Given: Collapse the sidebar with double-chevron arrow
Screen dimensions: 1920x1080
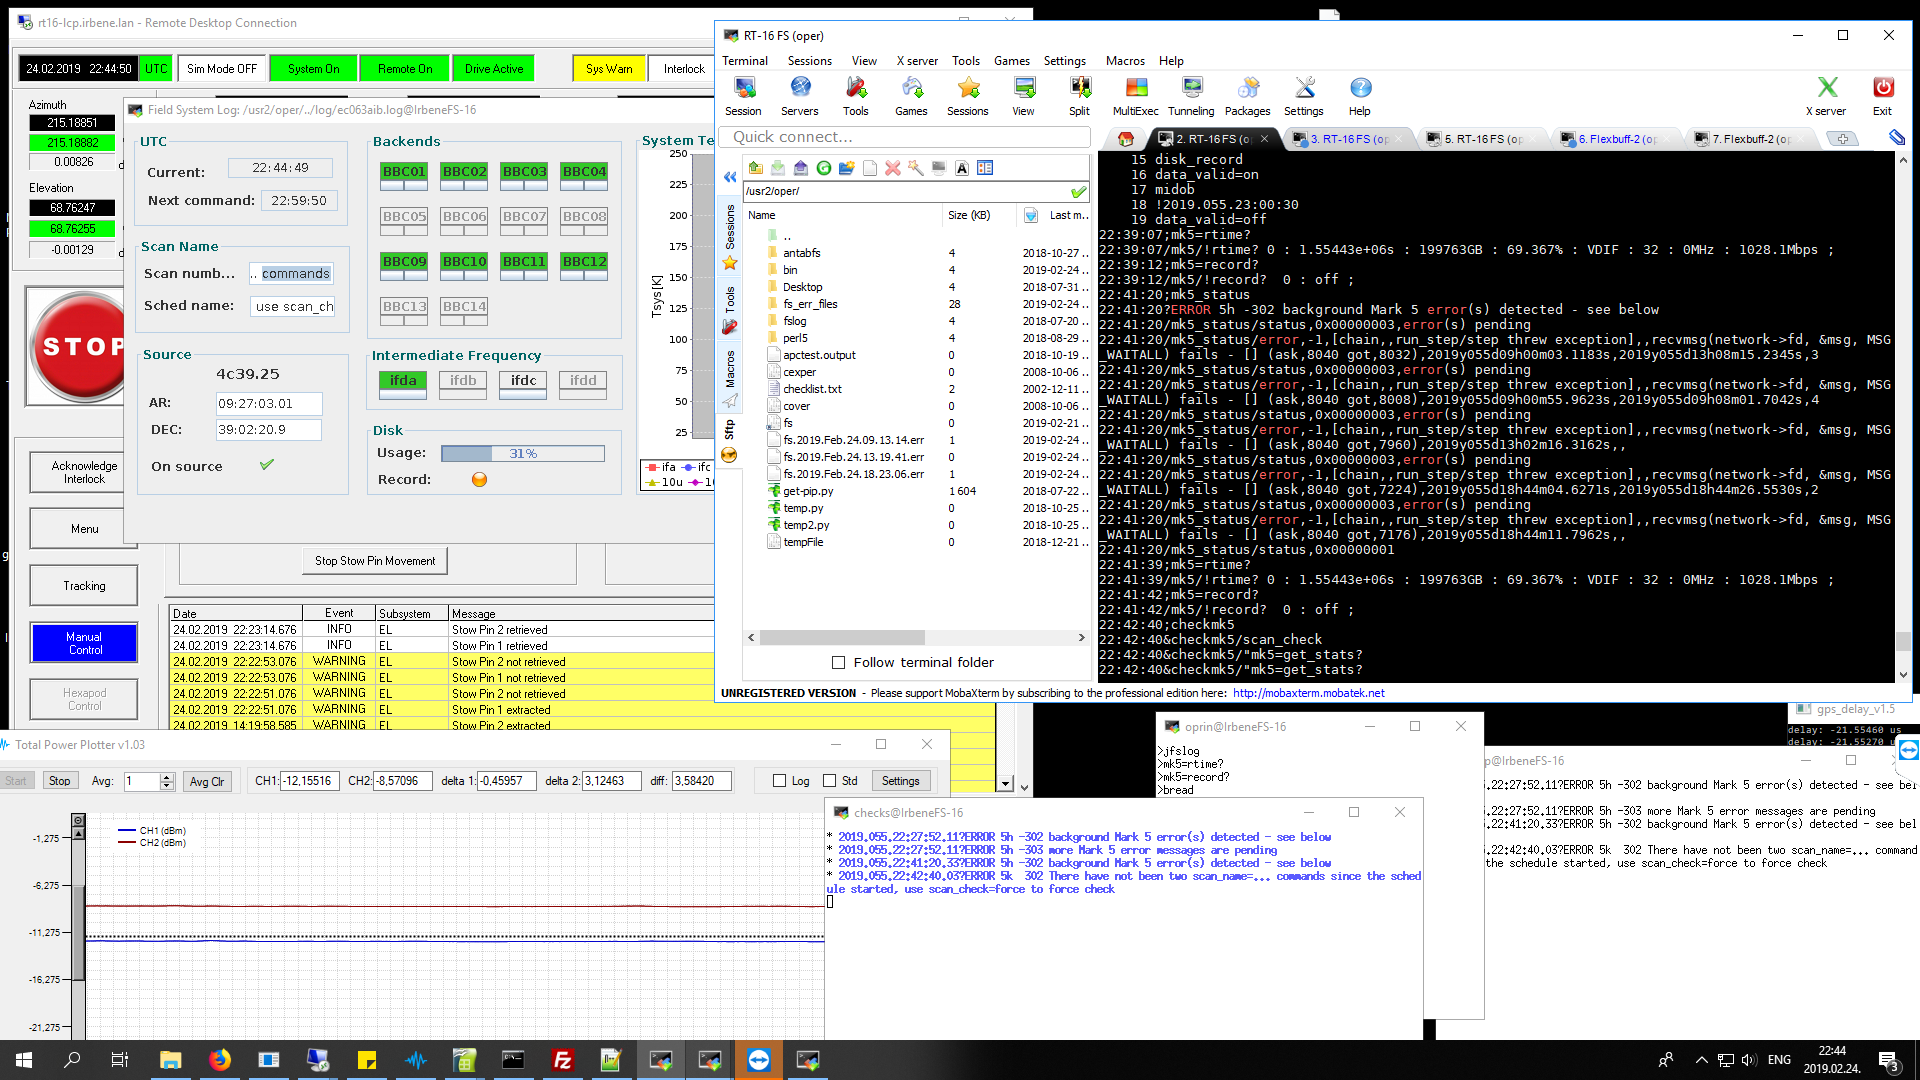Looking at the screenshot, I should click(730, 177).
